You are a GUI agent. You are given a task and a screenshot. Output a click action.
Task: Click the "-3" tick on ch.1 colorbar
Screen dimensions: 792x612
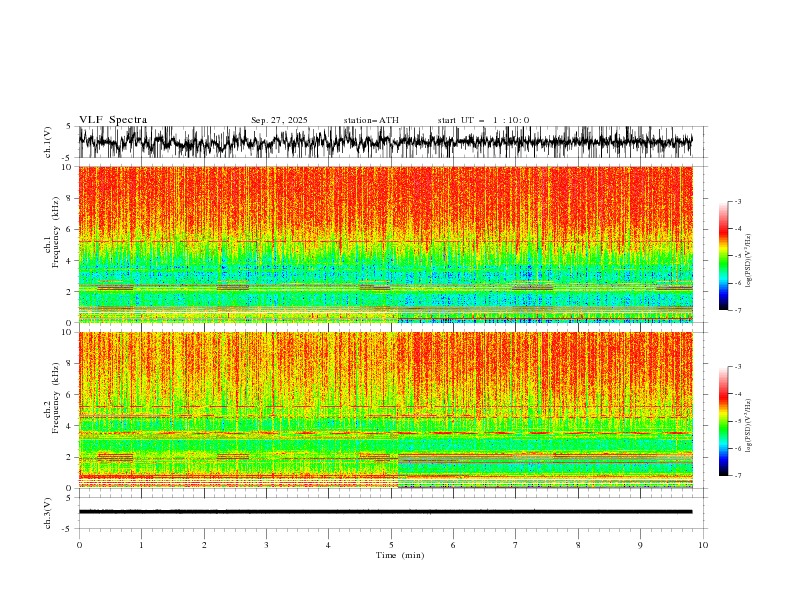pos(737,201)
